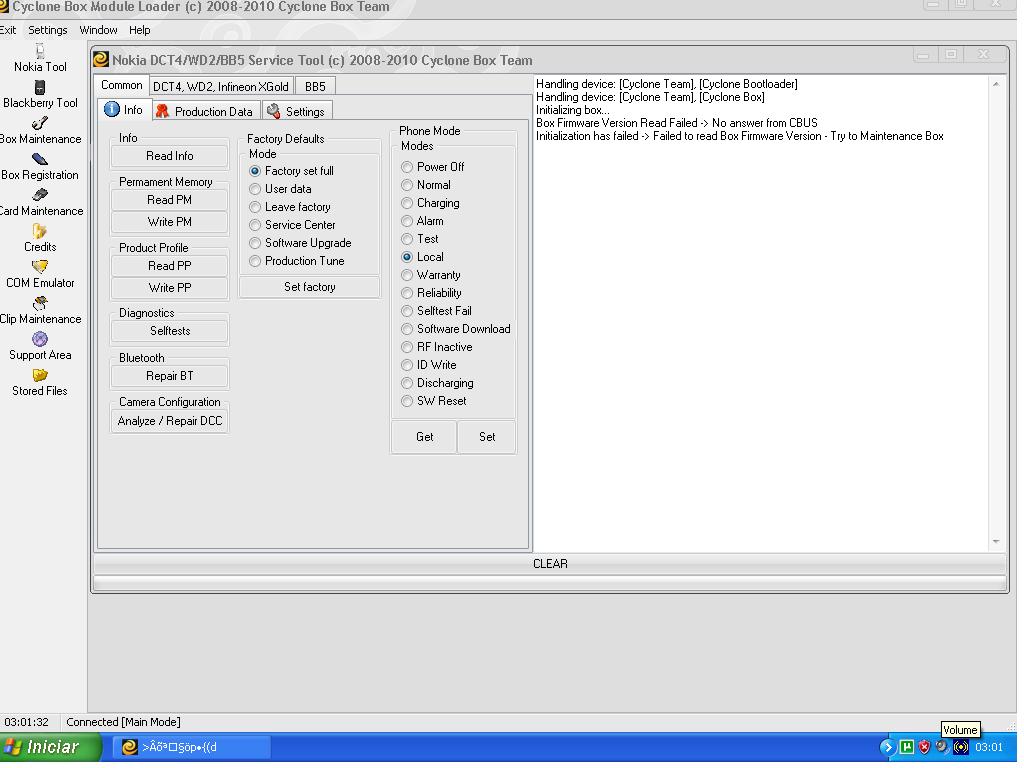Open the Iniciar start button

(x=50, y=747)
